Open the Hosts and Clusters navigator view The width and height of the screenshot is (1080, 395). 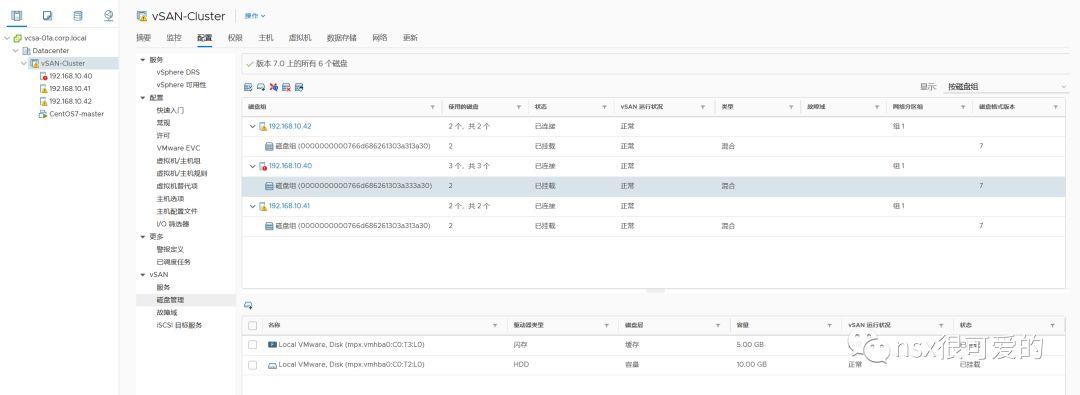[x=17, y=15]
